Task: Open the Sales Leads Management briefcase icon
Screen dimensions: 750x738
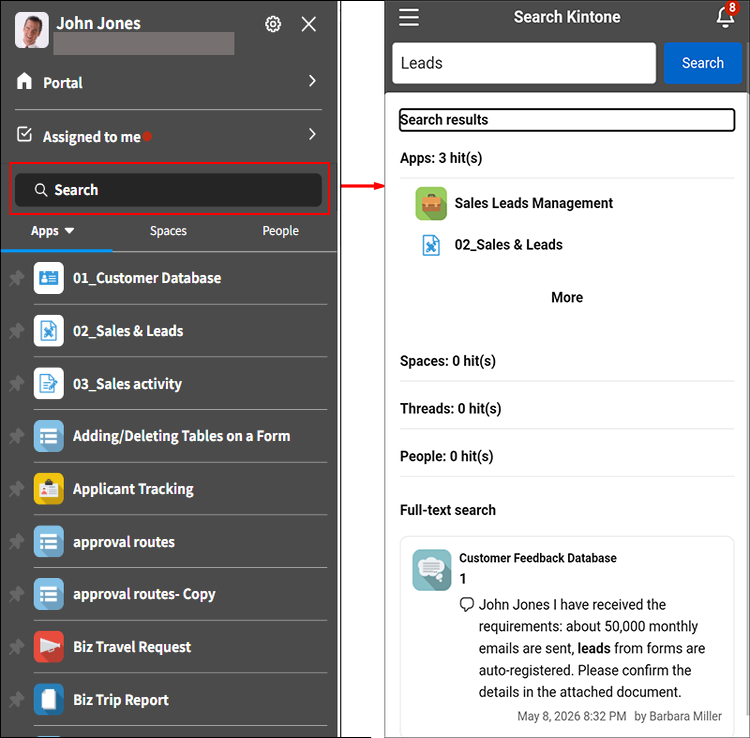Action: (x=431, y=203)
